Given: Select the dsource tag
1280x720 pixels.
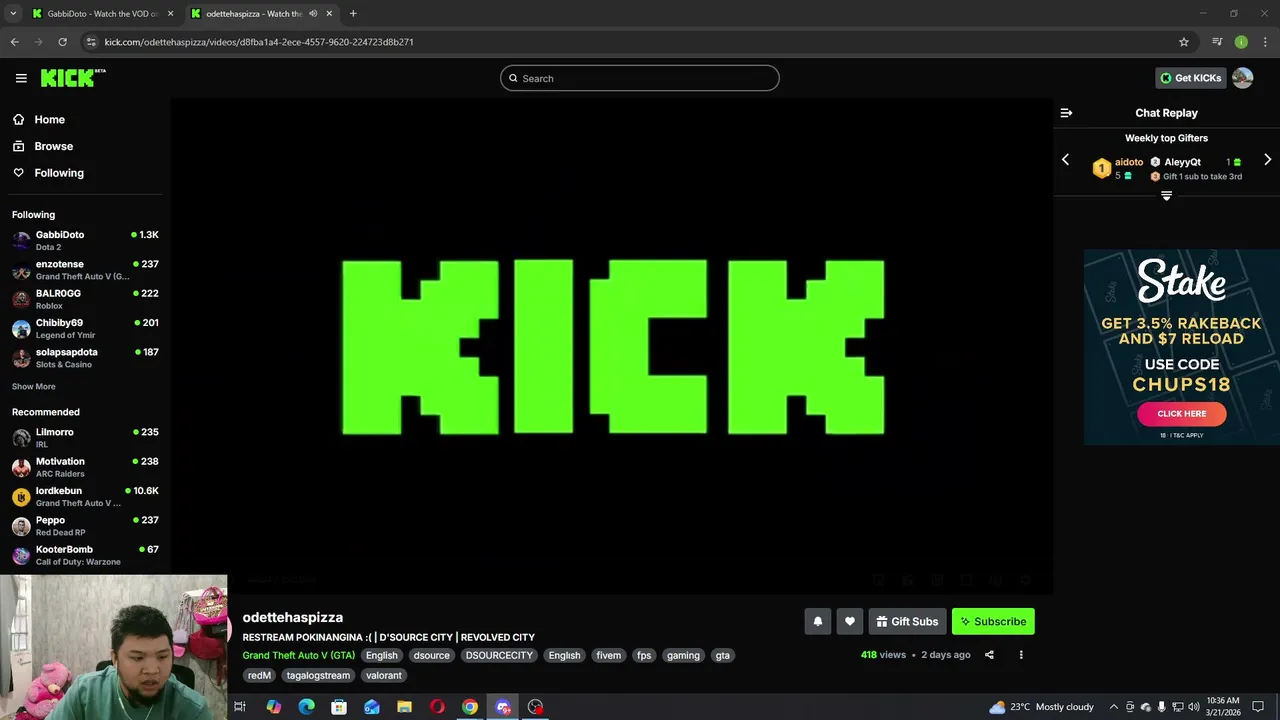Looking at the screenshot, I should (x=432, y=655).
